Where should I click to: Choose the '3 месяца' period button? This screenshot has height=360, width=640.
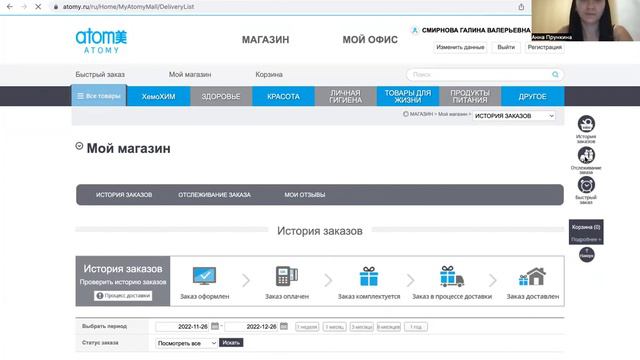(x=362, y=327)
